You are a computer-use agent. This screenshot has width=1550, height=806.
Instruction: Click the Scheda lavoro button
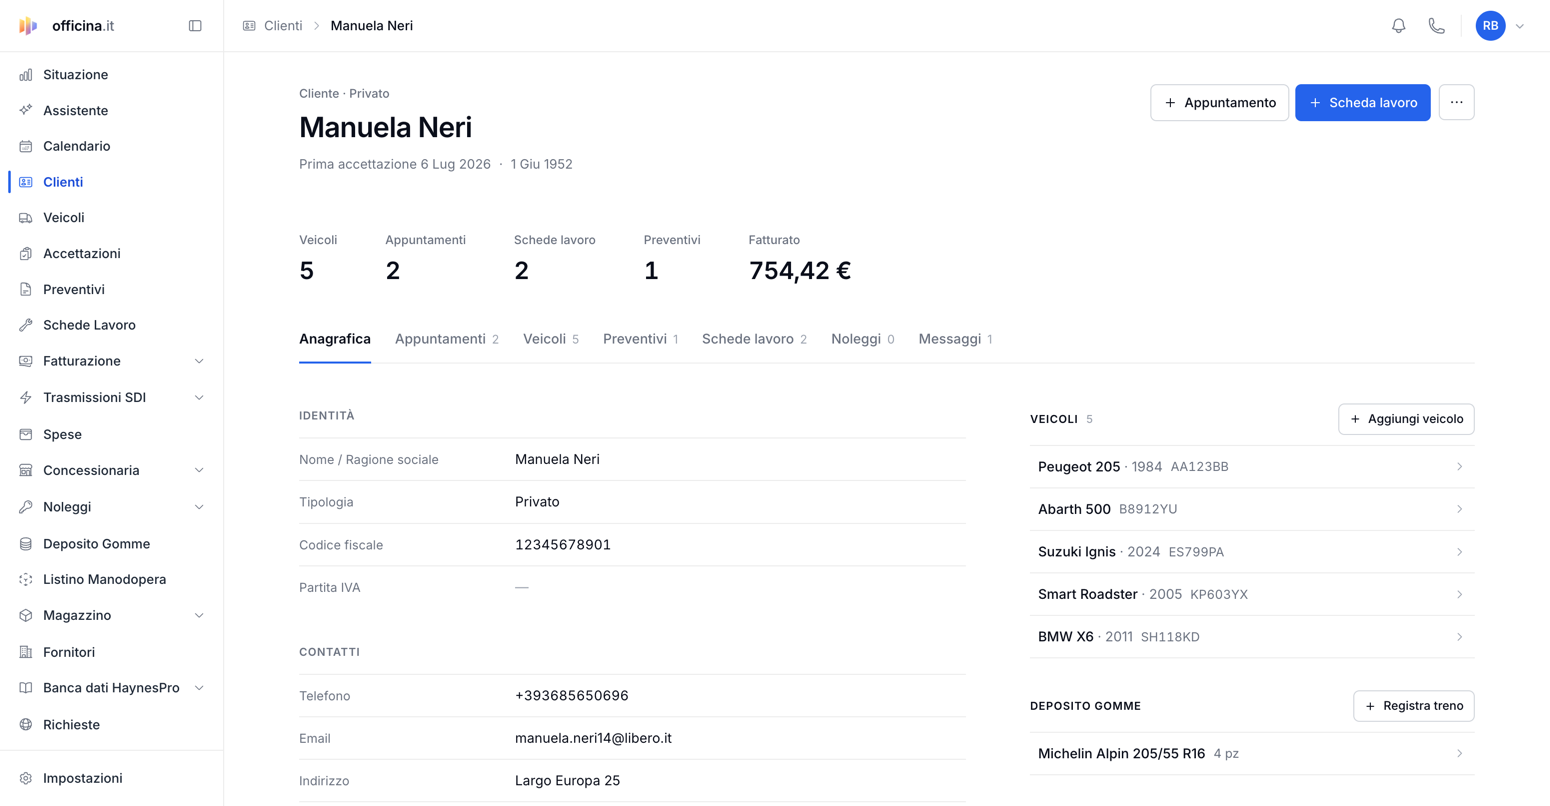pos(1362,103)
